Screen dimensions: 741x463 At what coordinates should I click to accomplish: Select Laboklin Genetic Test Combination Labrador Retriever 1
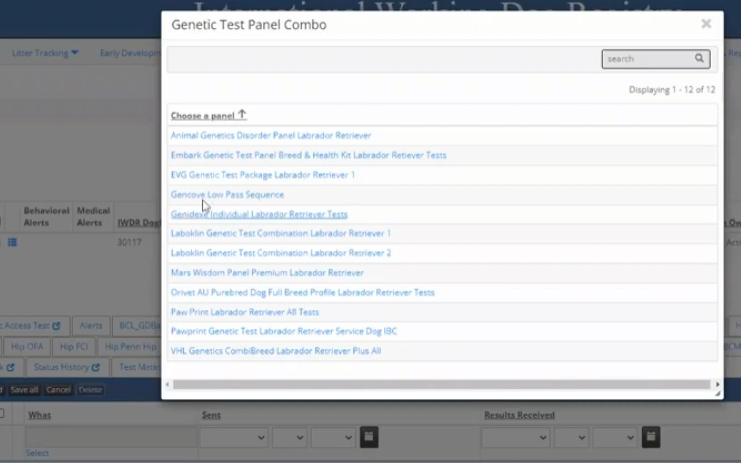(281, 233)
